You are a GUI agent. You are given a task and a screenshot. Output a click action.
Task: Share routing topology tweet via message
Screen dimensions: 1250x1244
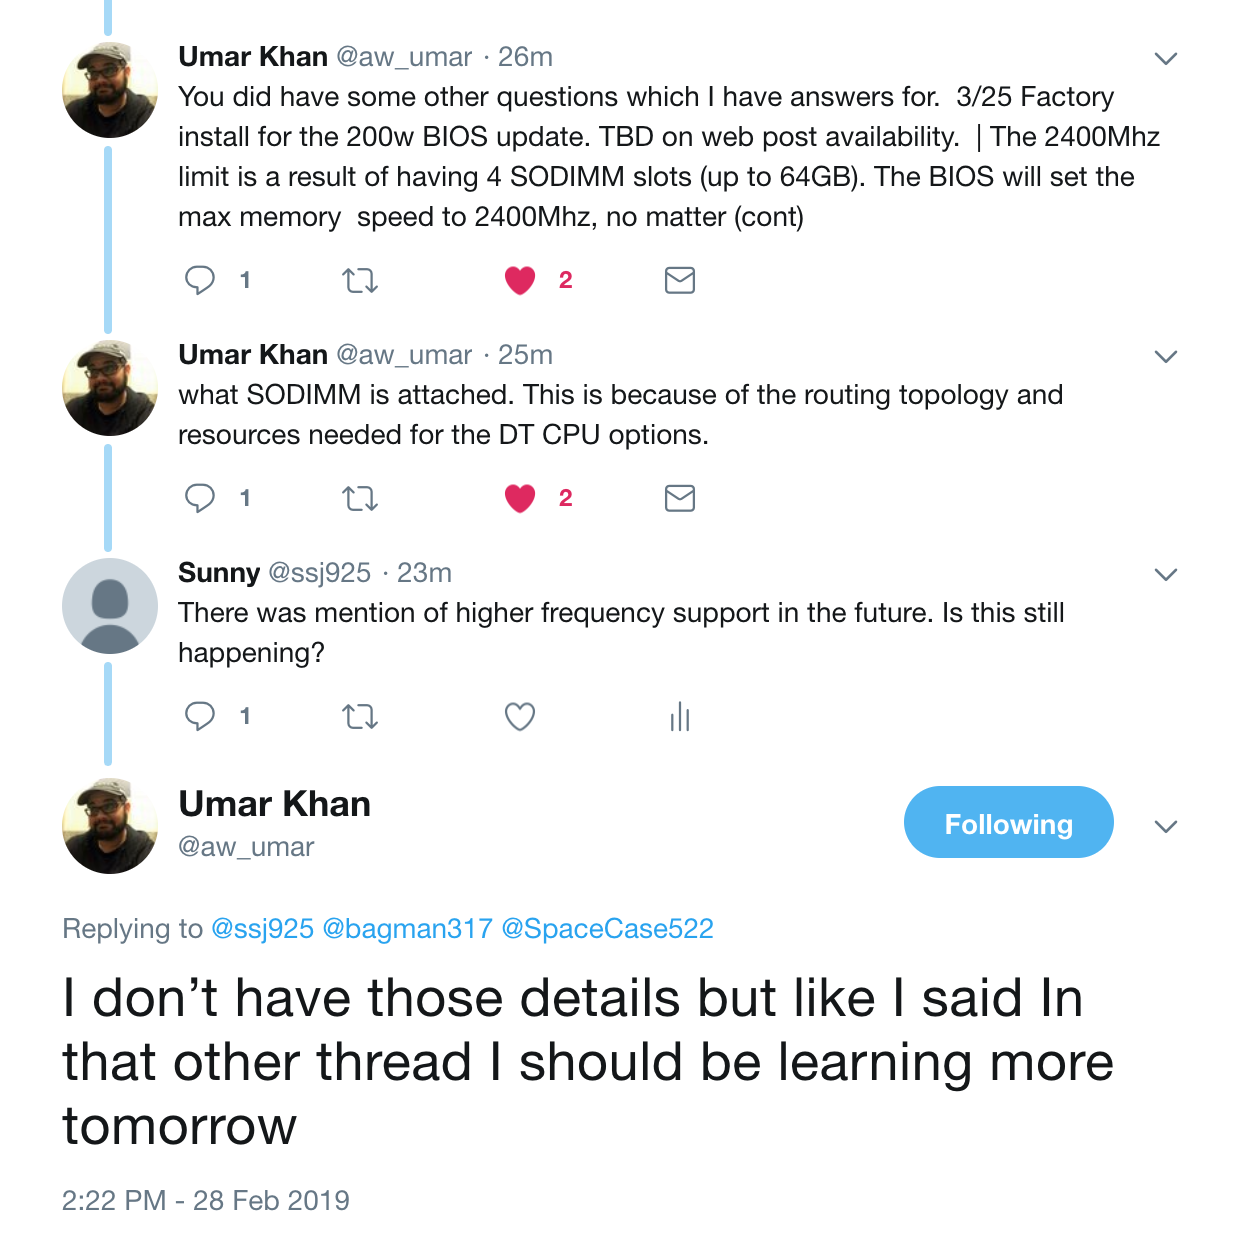680,498
